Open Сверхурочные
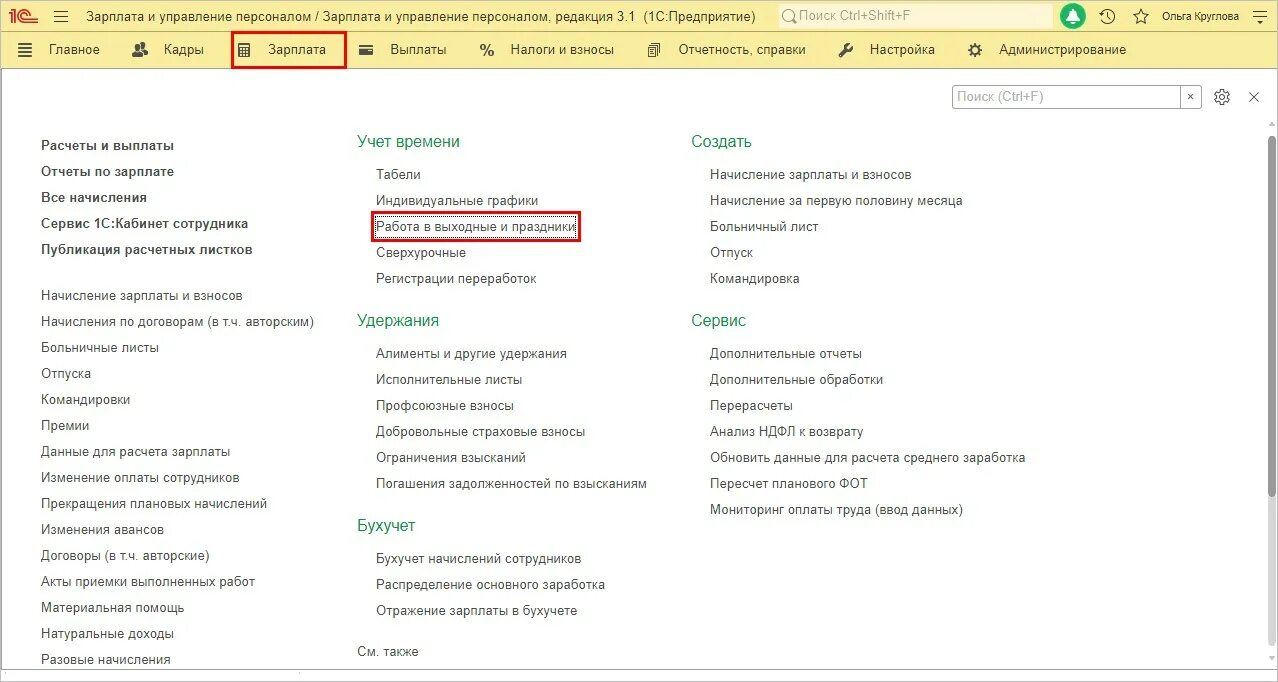This screenshot has height=682, width=1278. click(x=421, y=253)
